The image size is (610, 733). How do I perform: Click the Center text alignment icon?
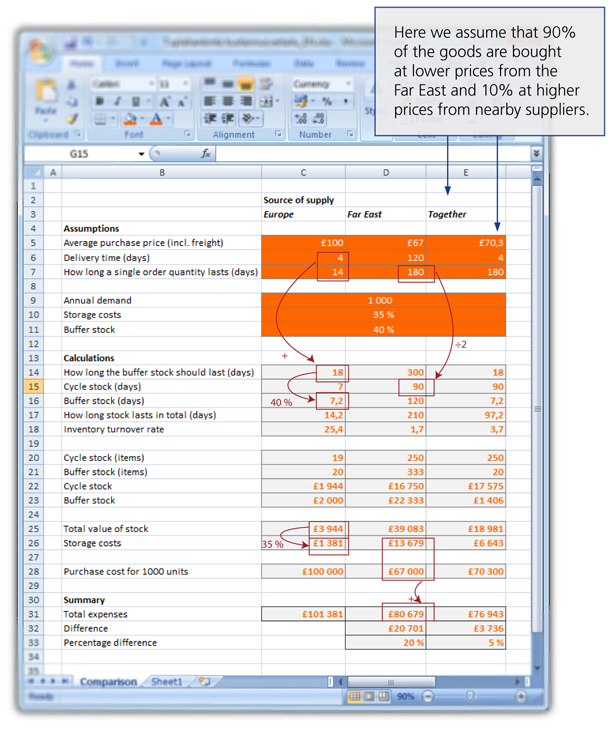pyautogui.click(x=228, y=101)
